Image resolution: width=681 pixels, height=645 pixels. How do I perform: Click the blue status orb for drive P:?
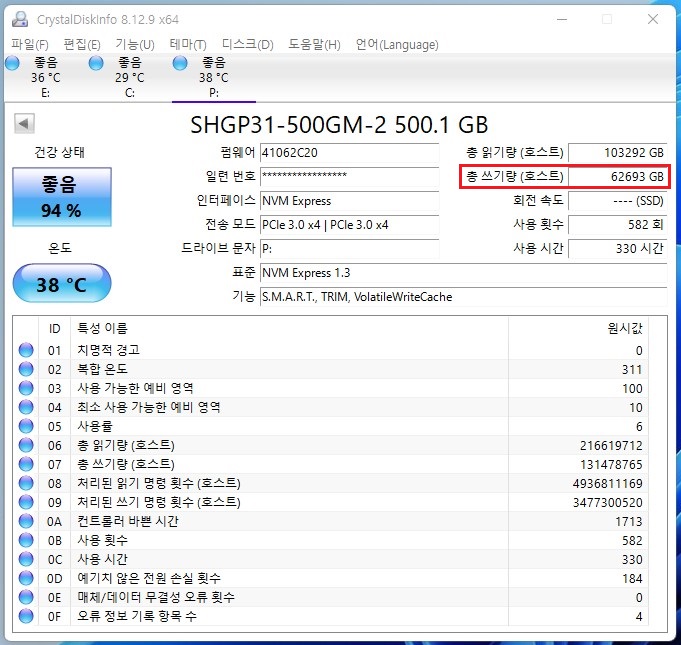[180, 63]
